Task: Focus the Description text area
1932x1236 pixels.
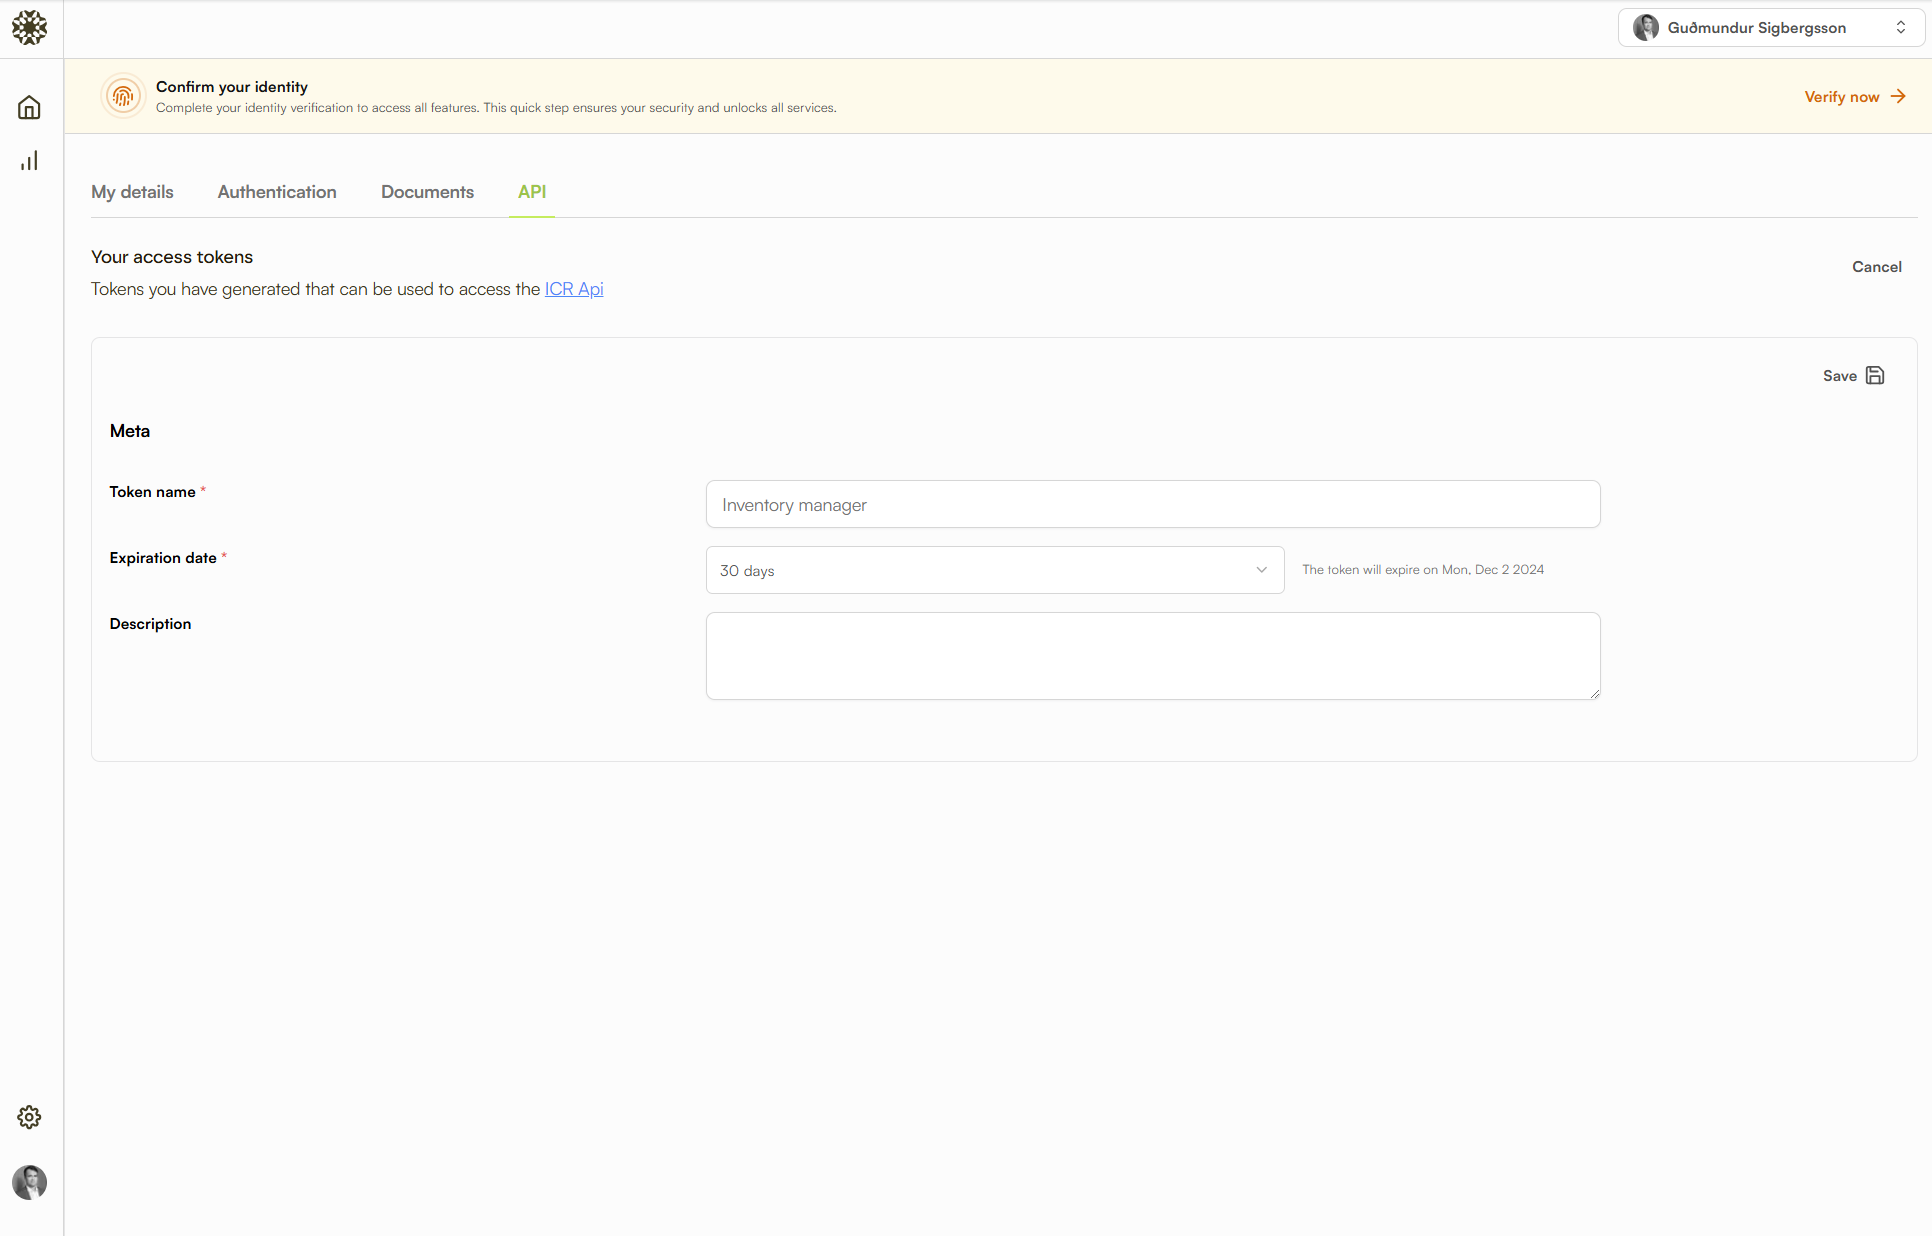Action: tap(1152, 656)
